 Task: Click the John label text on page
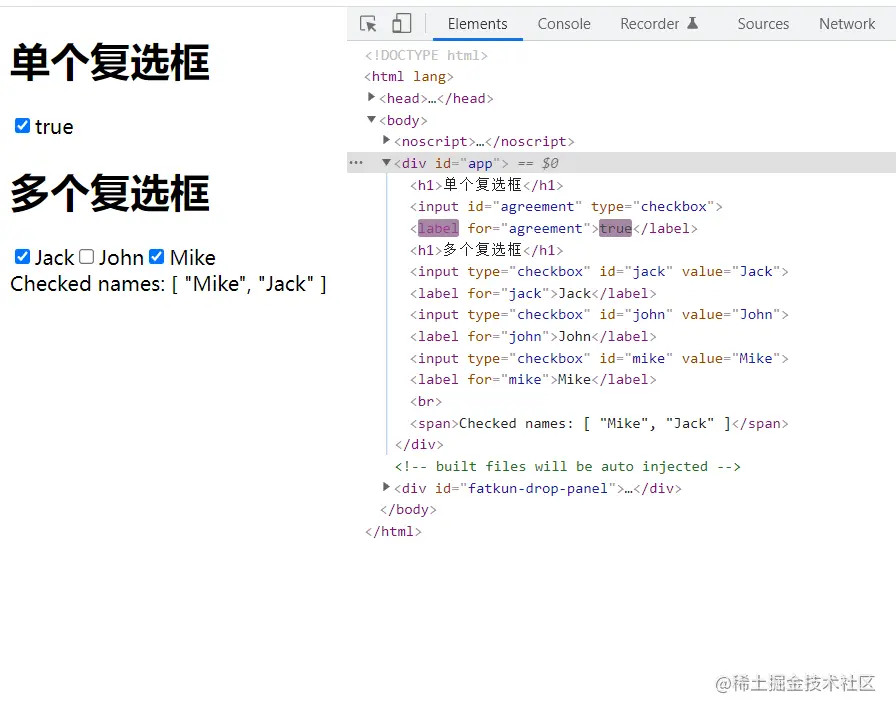click(x=121, y=258)
